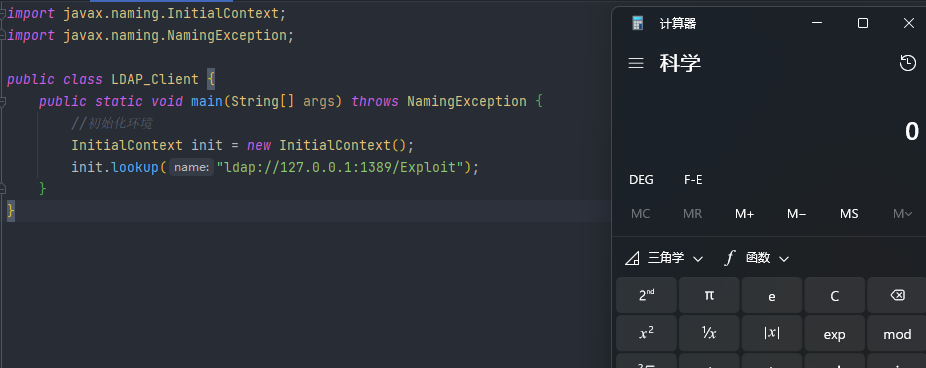Close the calculator window

pos(908,23)
